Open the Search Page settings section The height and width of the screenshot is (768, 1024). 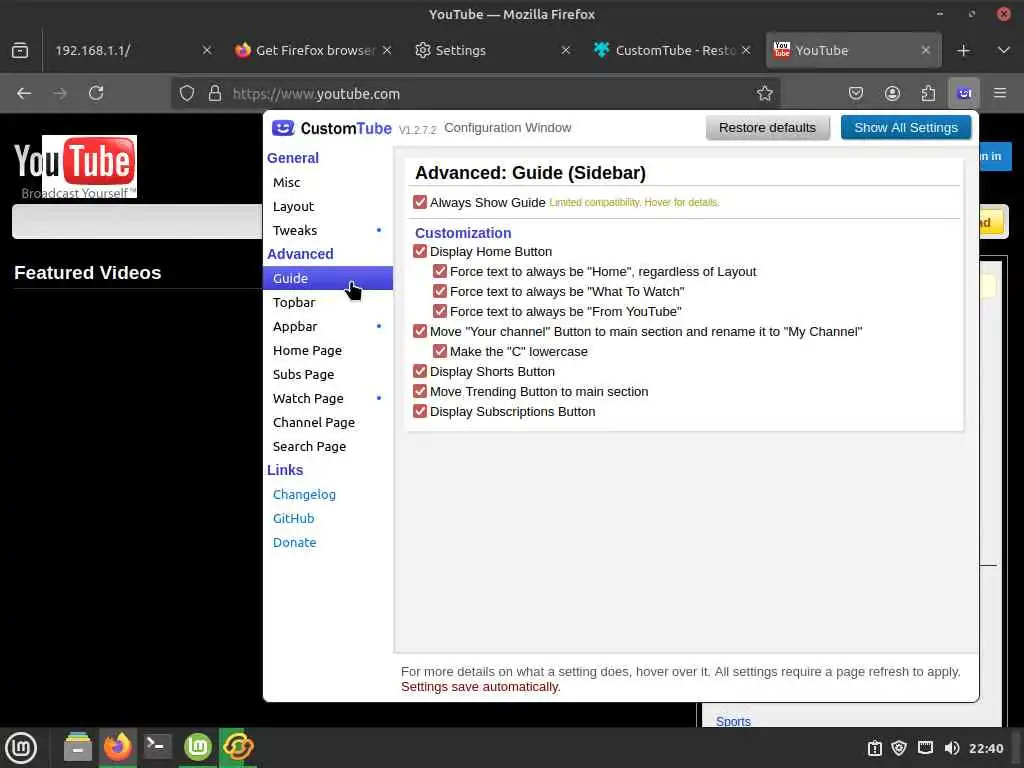click(328, 447)
